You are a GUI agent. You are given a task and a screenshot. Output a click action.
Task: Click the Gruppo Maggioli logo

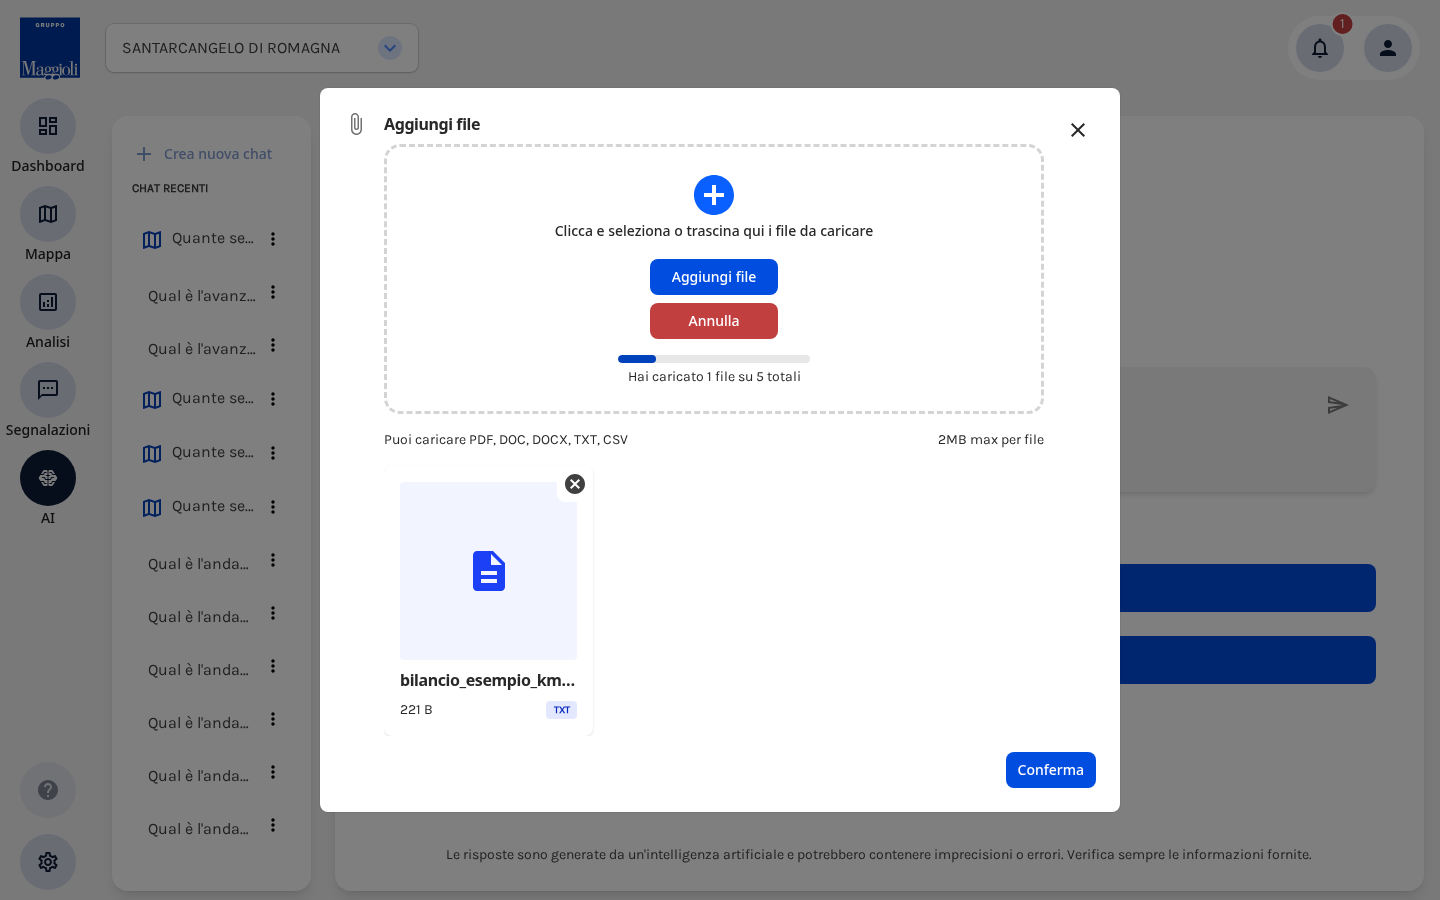coord(50,48)
